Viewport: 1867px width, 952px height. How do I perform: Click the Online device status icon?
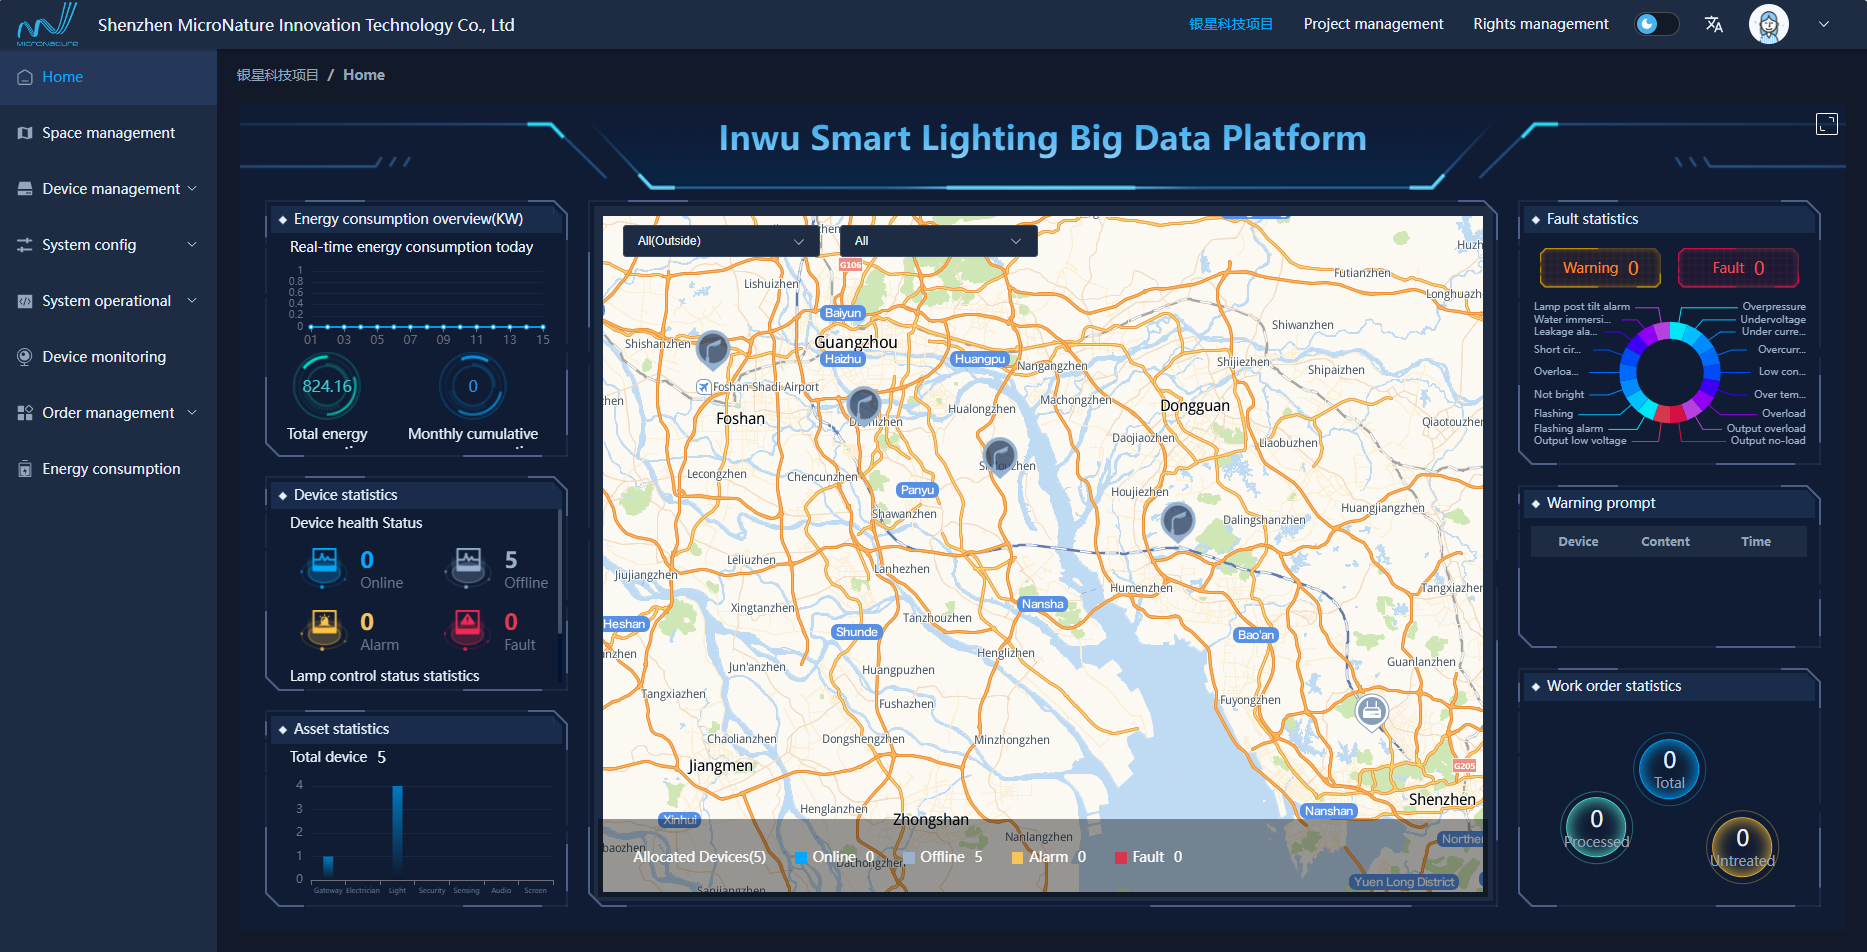coord(324,565)
